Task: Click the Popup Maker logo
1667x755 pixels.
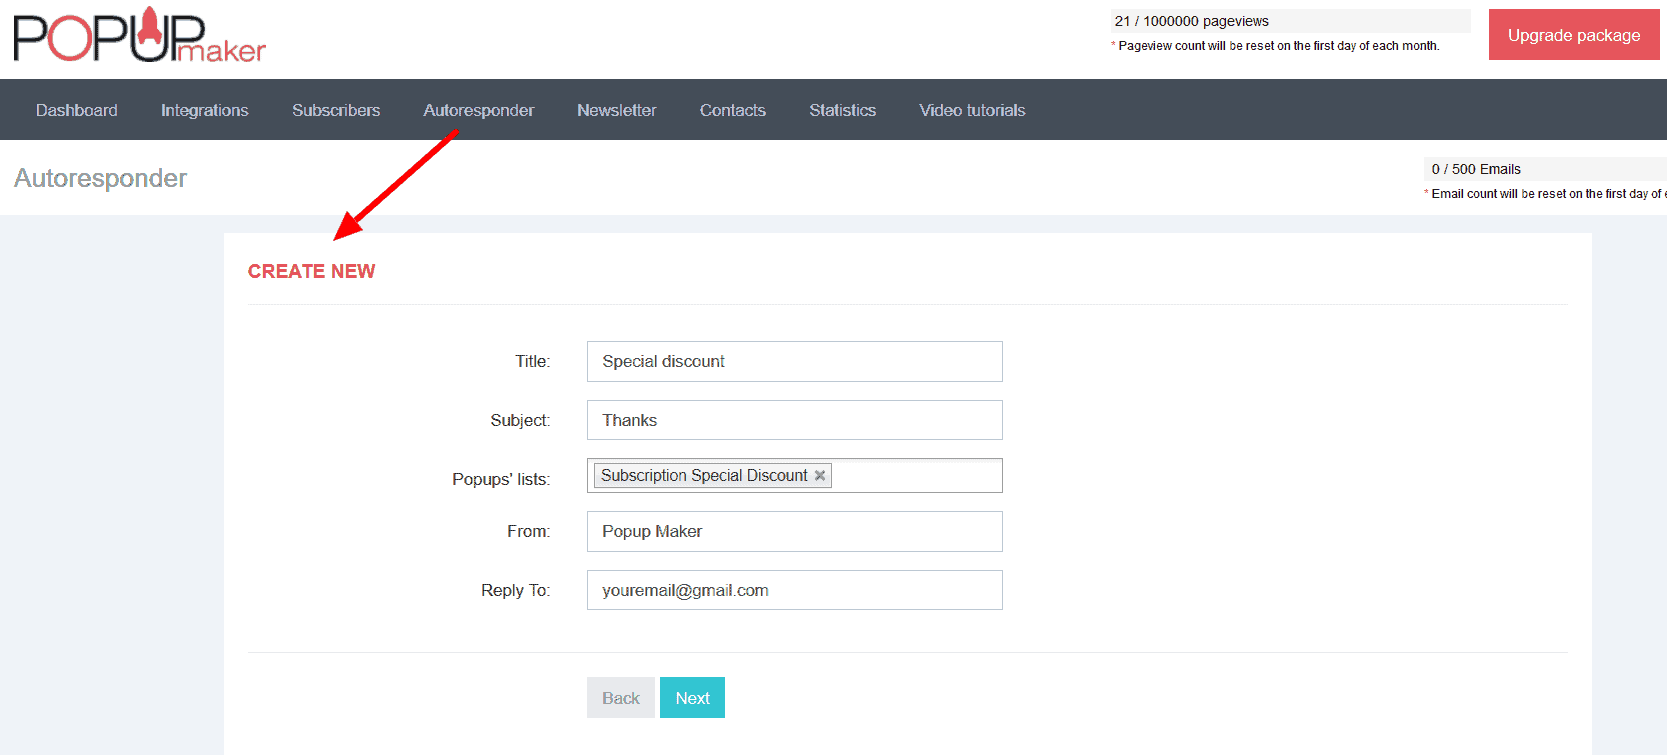Action: (139, 35)
